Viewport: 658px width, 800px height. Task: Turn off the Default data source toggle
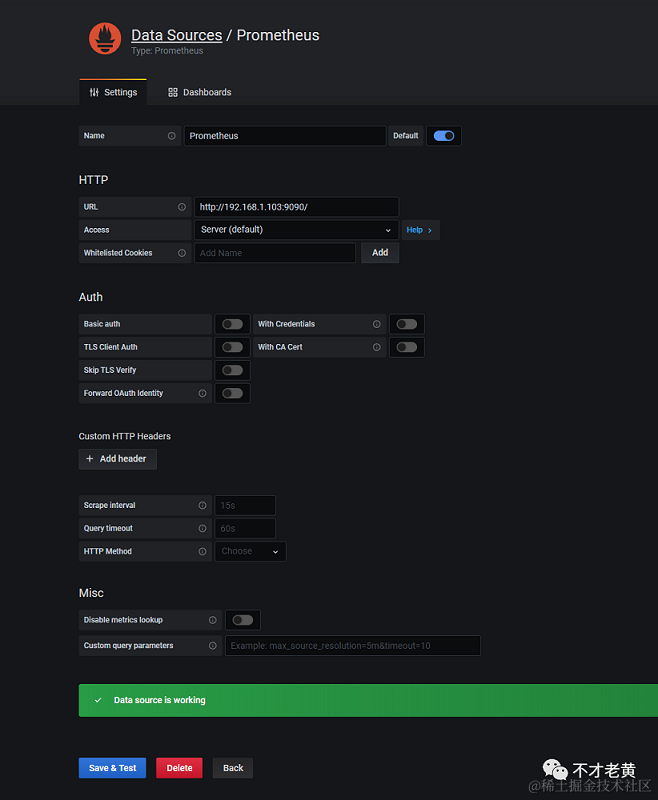point(444,136)
